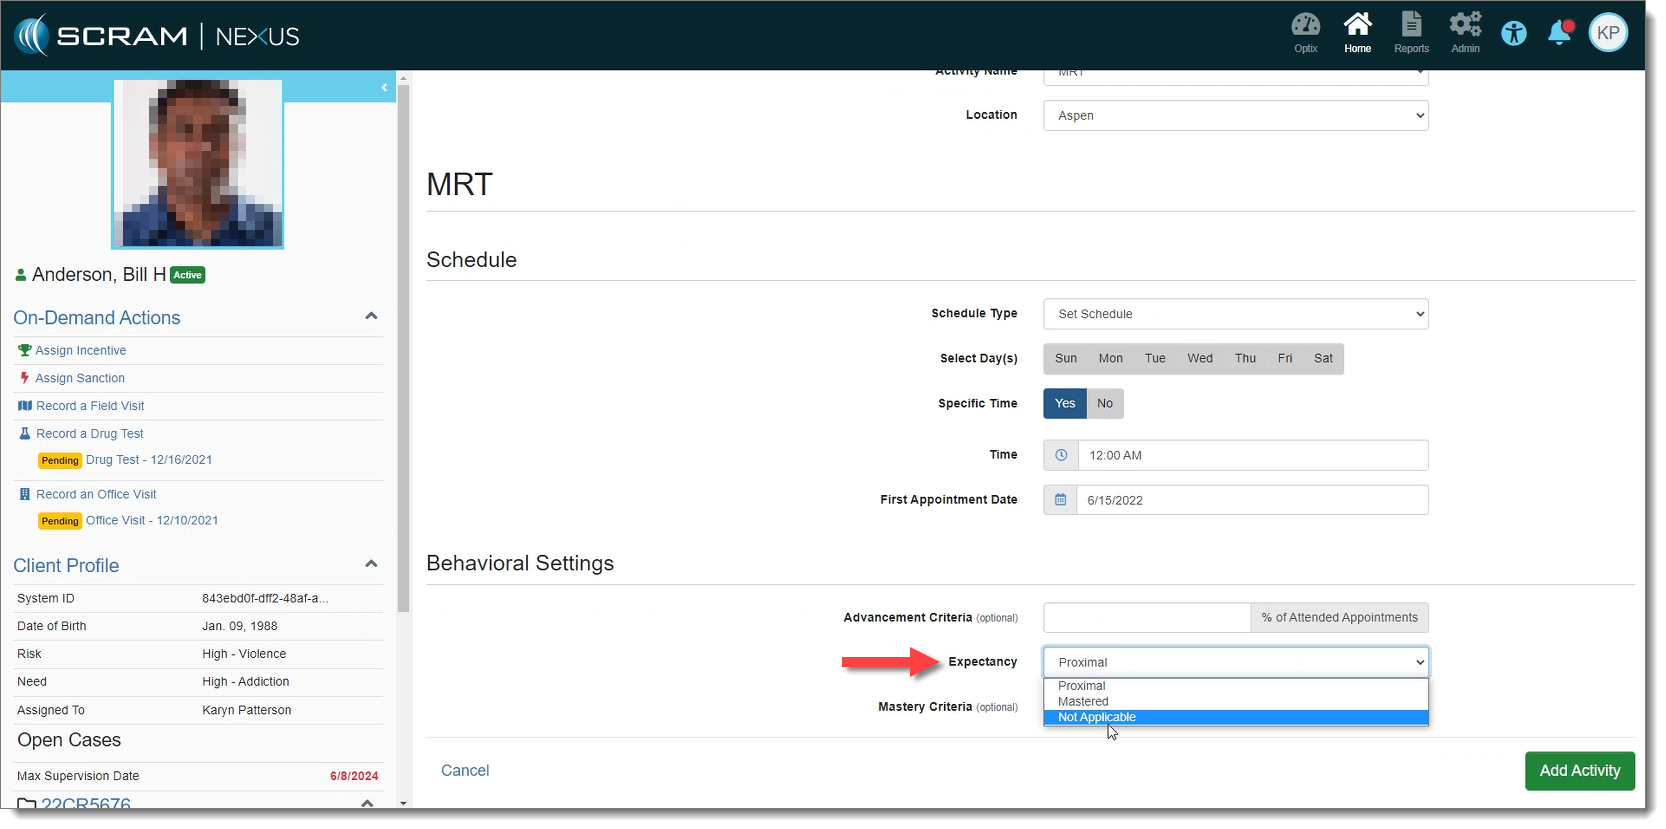Image resolution: width=1666 pixels, height=829 pixels.
Task: Collapse the On-Demand Actions section
Action: point(371,317)
